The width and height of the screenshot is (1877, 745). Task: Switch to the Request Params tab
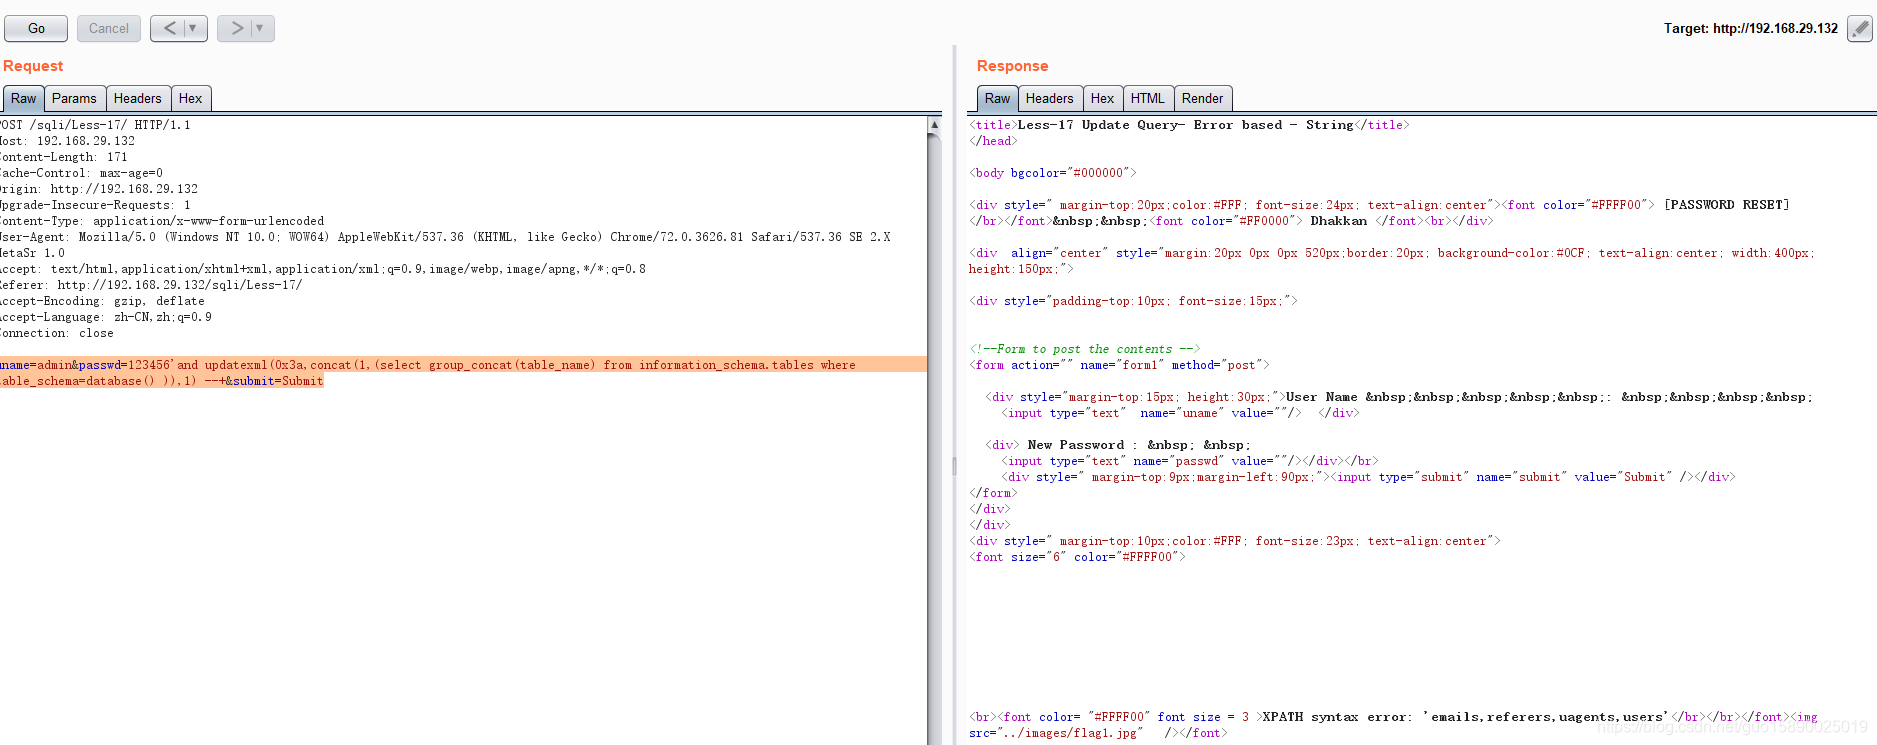(74, 98)
